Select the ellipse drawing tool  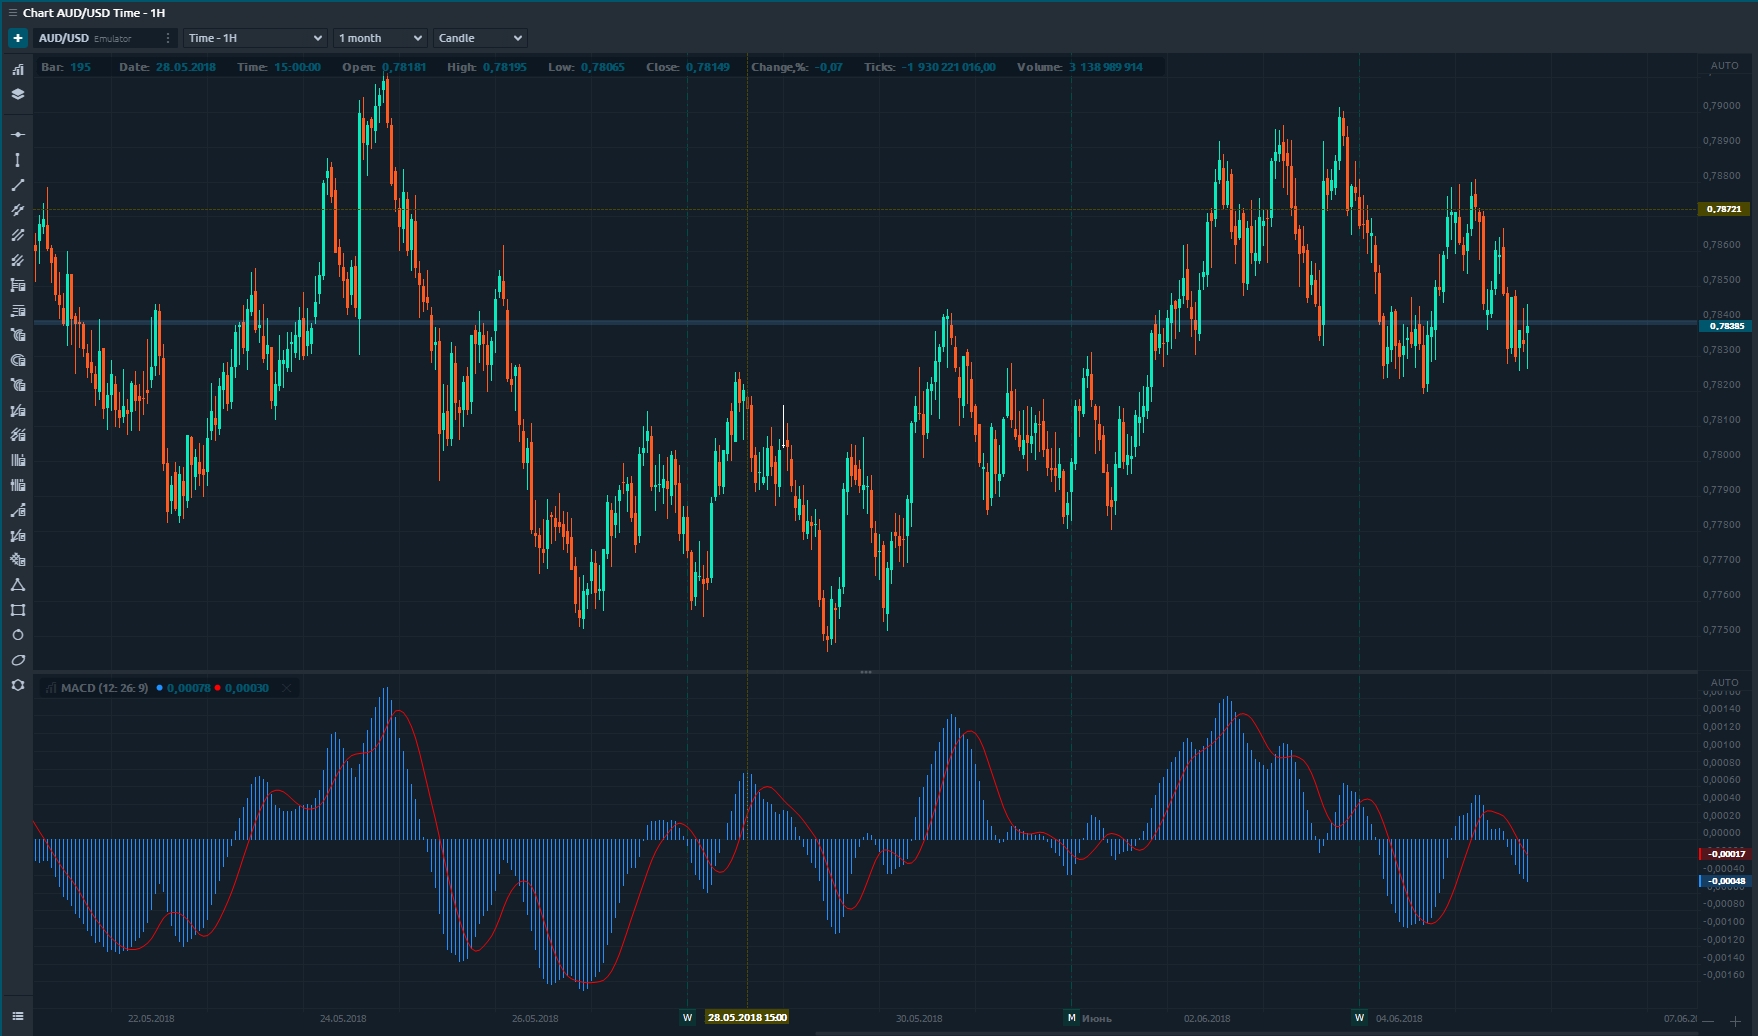(x=18, y=660)
